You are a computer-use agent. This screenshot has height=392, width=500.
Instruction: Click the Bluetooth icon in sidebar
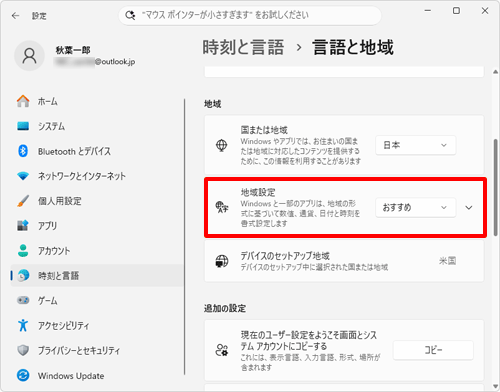click(23, 151)
